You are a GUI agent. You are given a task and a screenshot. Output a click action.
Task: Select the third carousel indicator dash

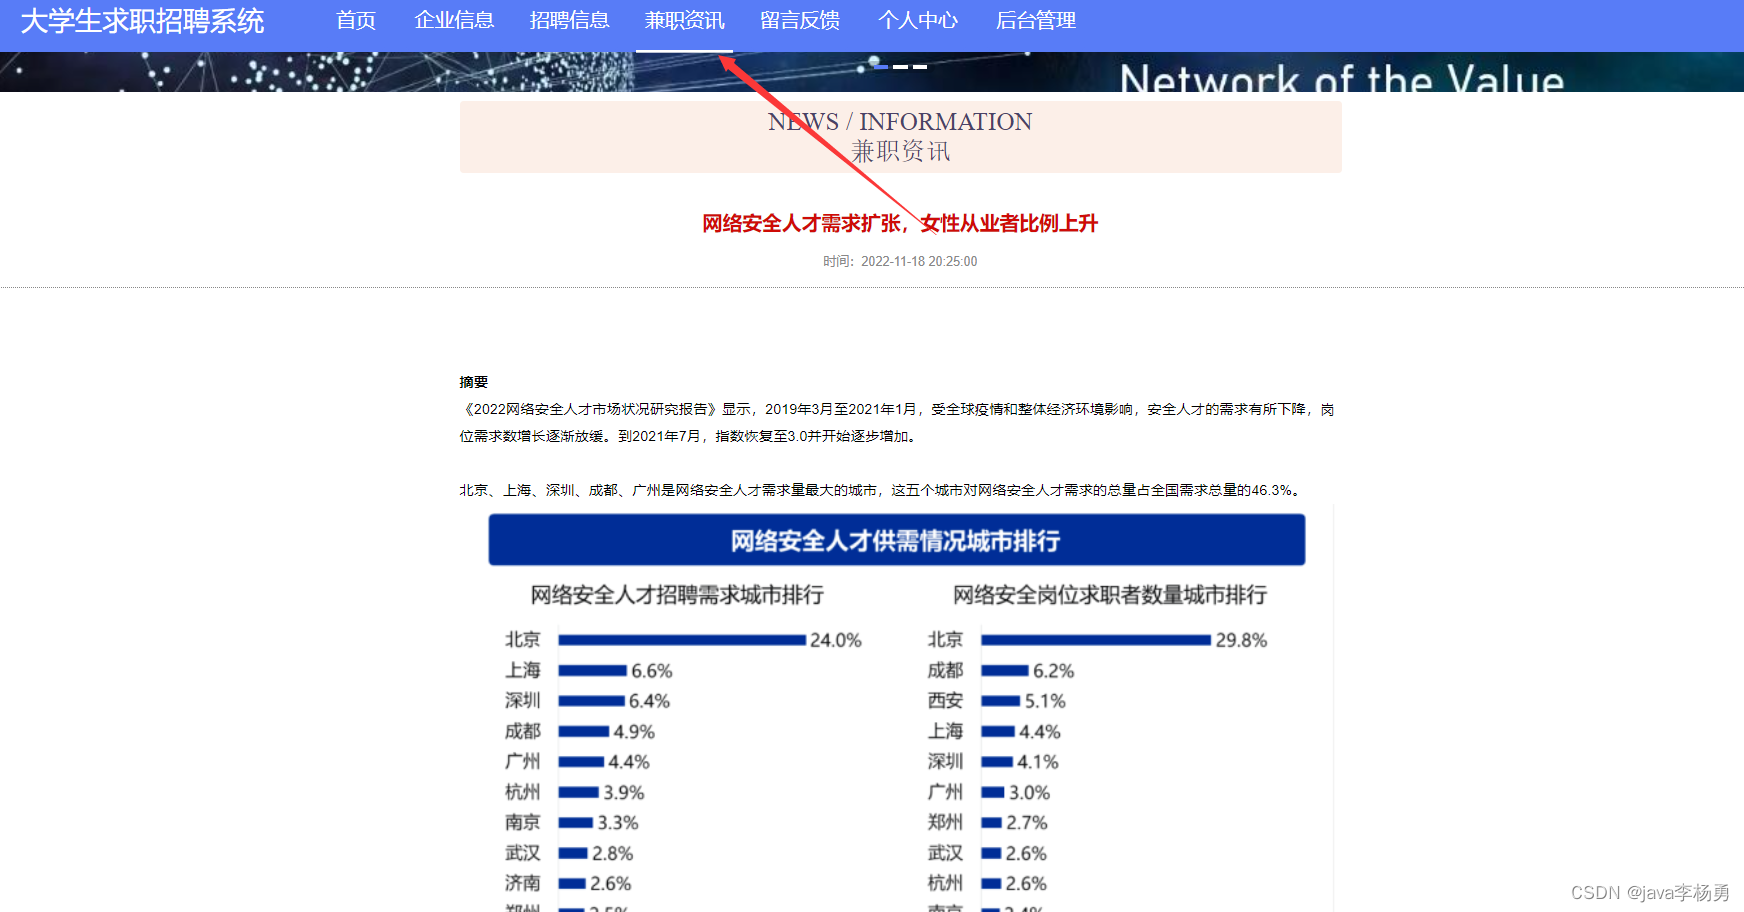coord(920,66)
